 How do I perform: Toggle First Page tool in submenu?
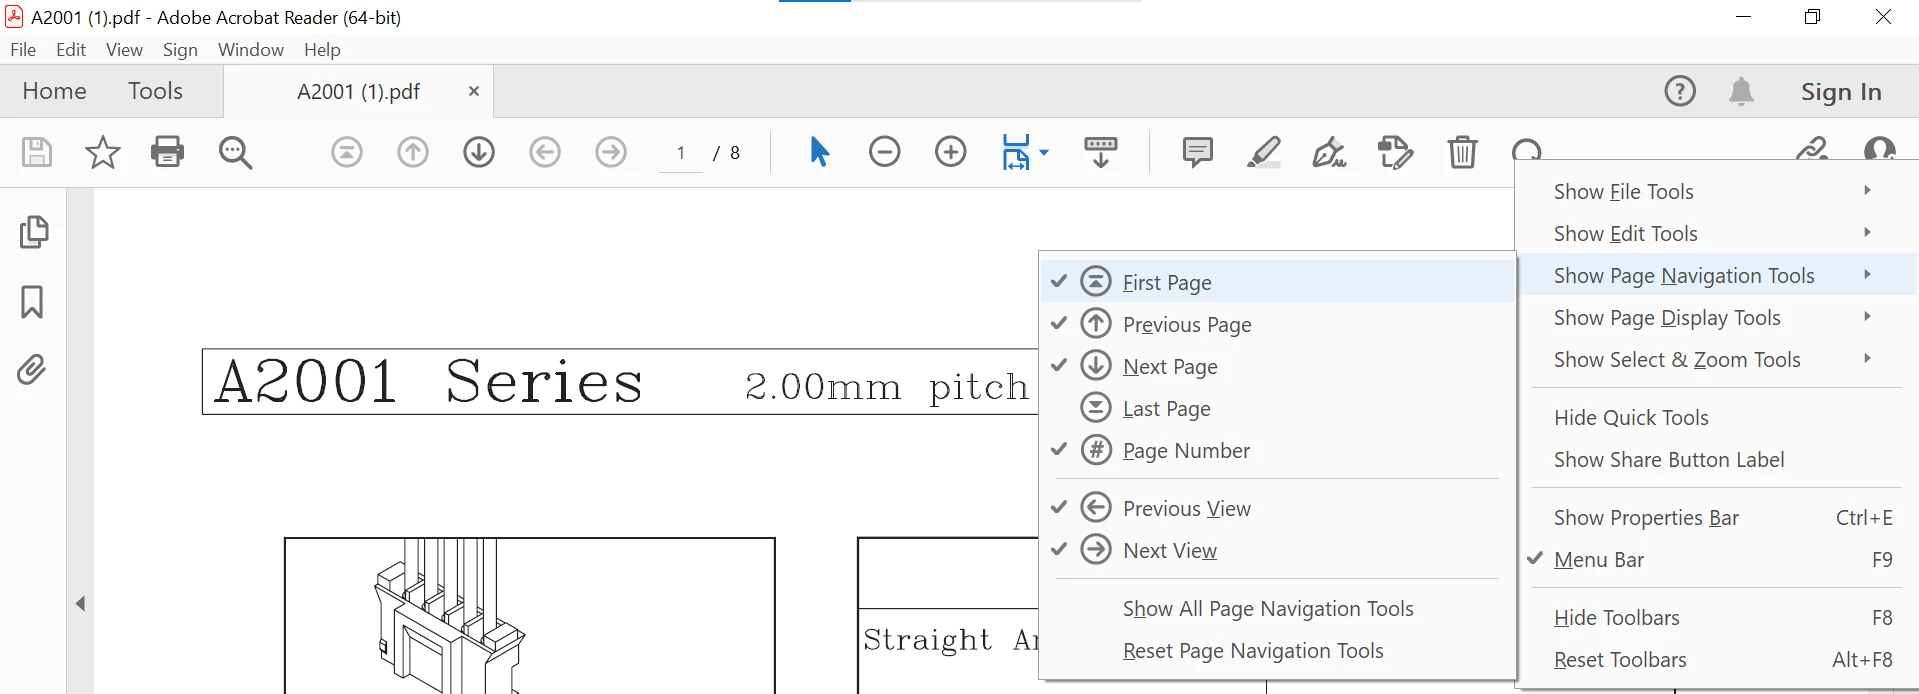1278,282
